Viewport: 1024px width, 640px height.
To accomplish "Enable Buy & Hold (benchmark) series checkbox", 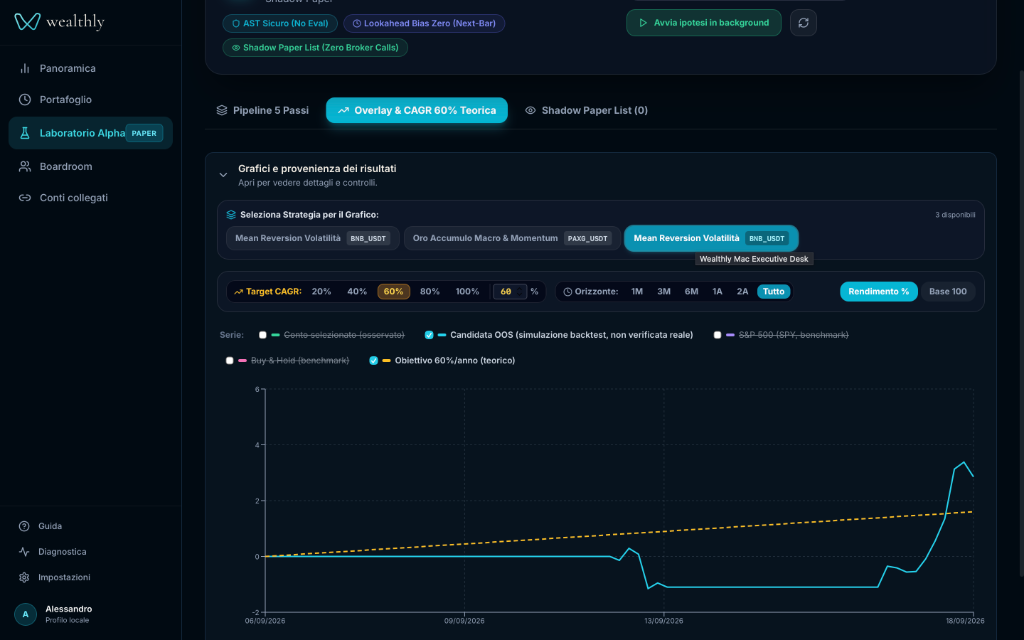I will [229, 360].
